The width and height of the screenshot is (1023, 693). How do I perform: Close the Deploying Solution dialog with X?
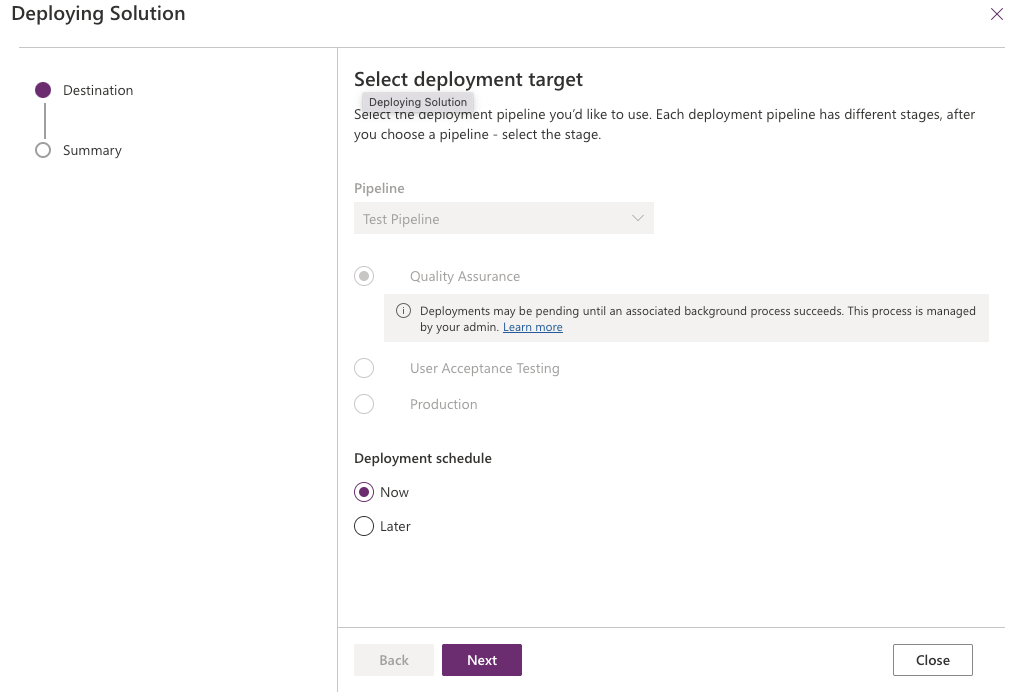996,14
